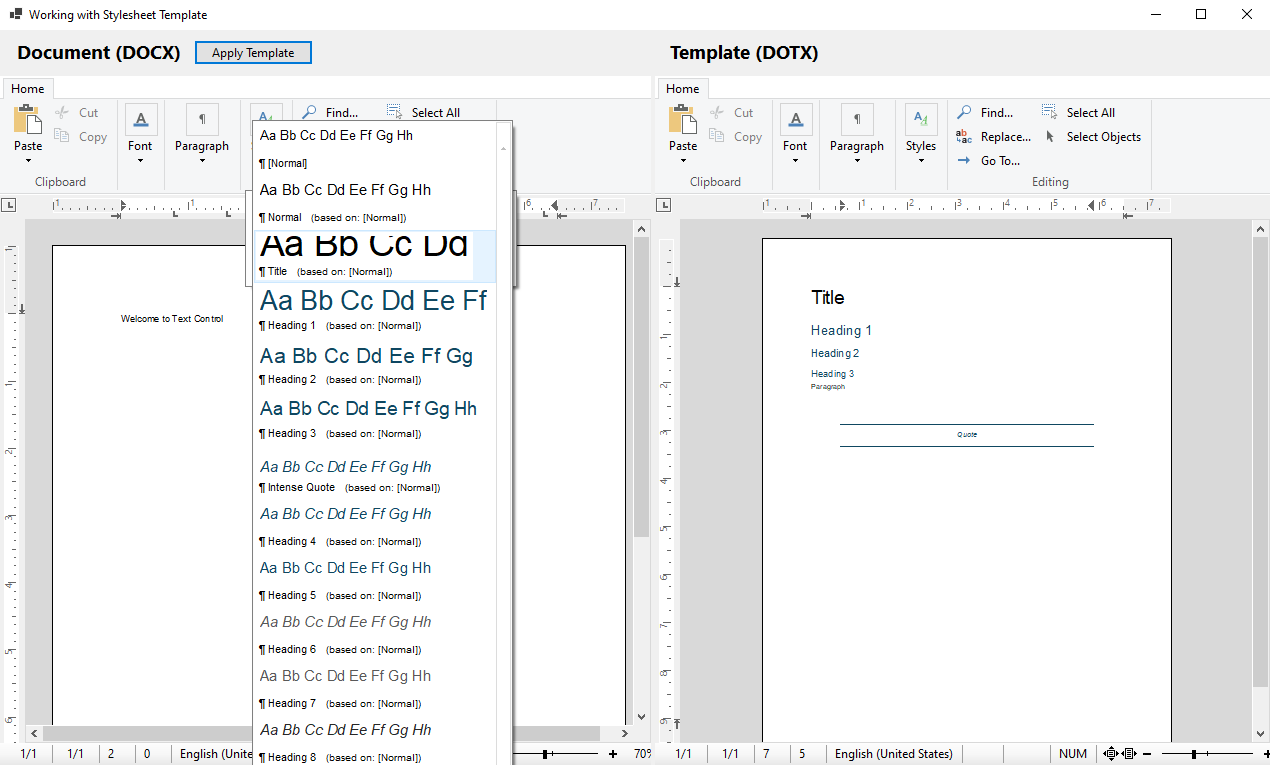Choose Heading 3 style from list

(375, 419)
